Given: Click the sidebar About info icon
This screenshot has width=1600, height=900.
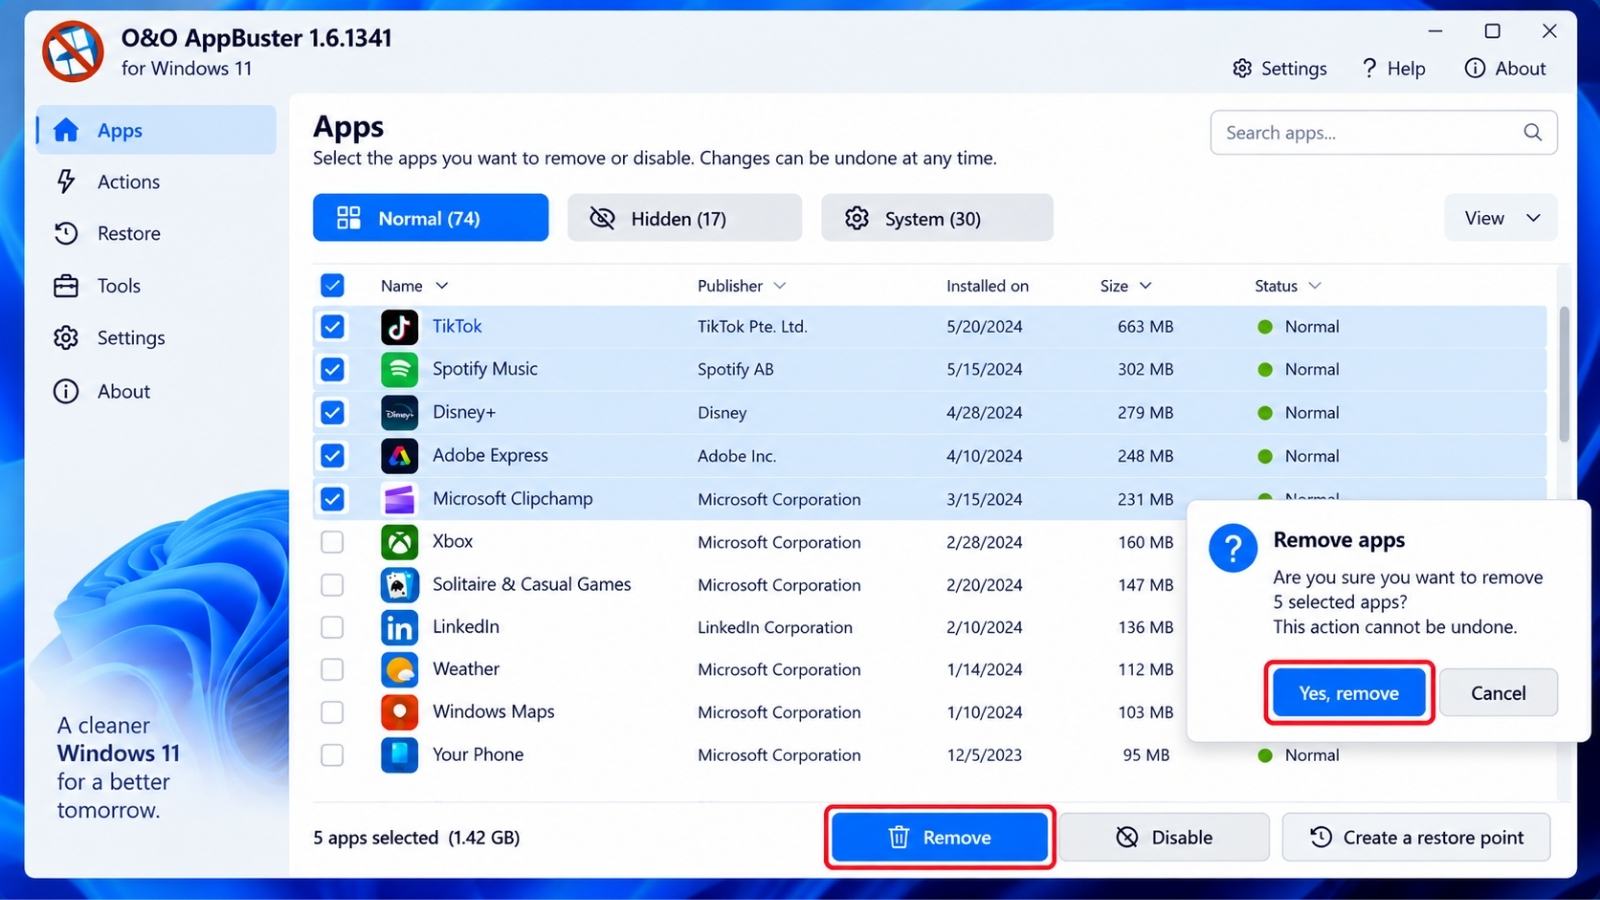Looking at the screenshot, I should click(x=66, y=391).
